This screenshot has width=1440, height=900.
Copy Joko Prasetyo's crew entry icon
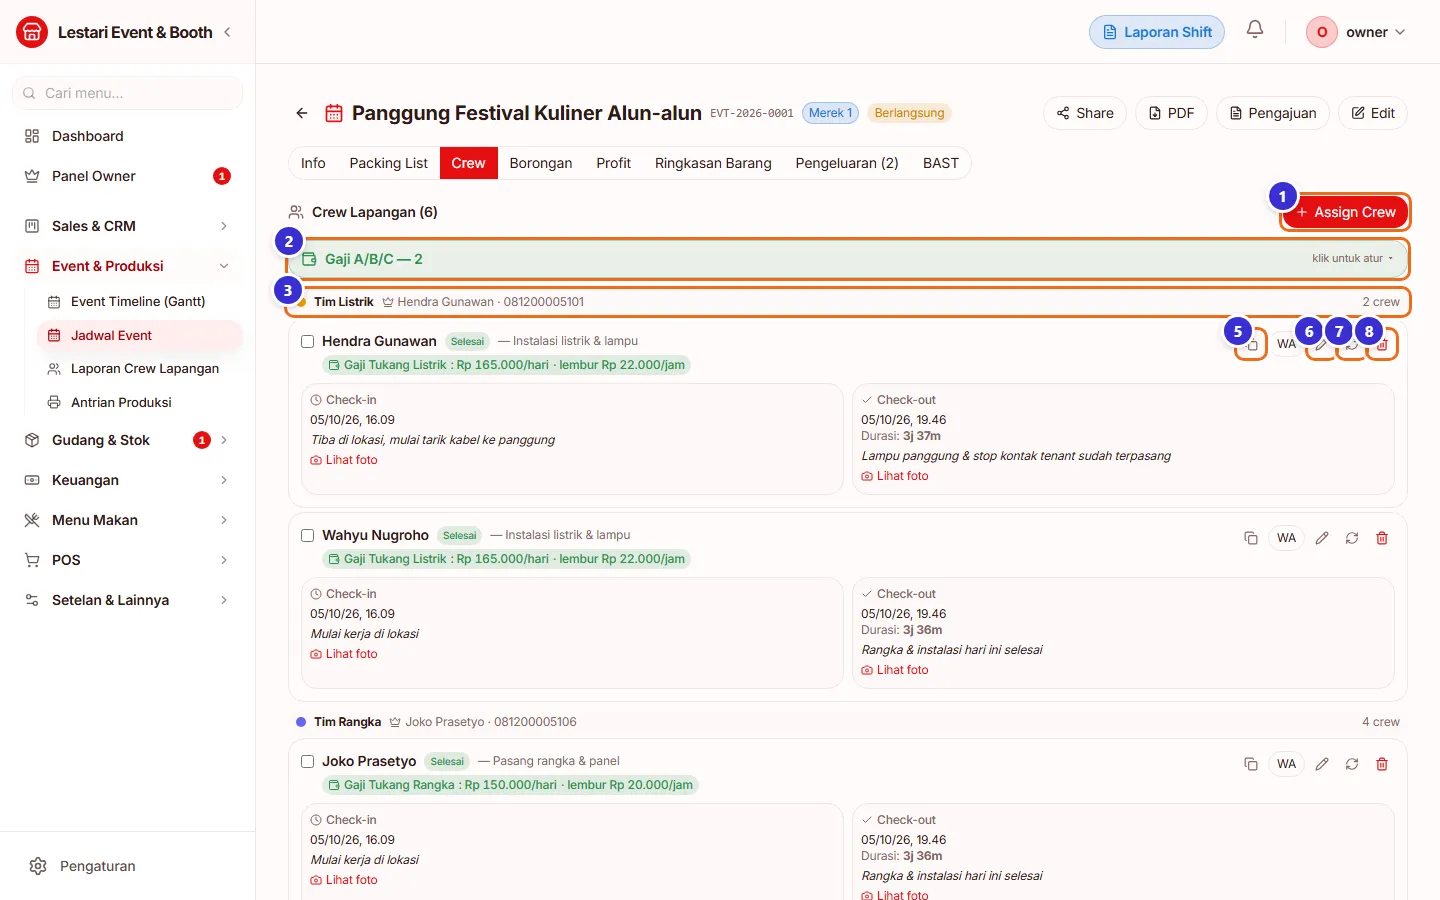coord(1251,764)
